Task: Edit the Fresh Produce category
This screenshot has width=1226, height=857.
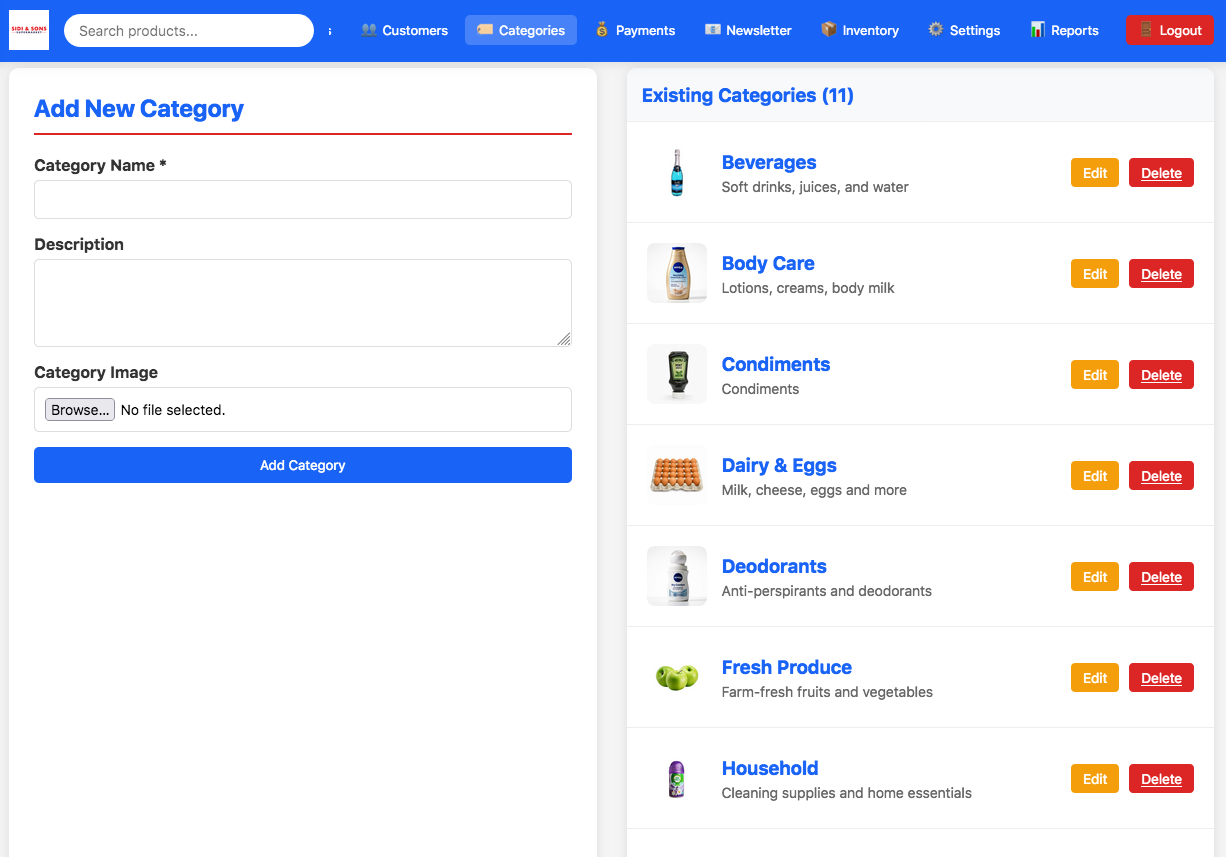Action: click(x=1095, y=678)
